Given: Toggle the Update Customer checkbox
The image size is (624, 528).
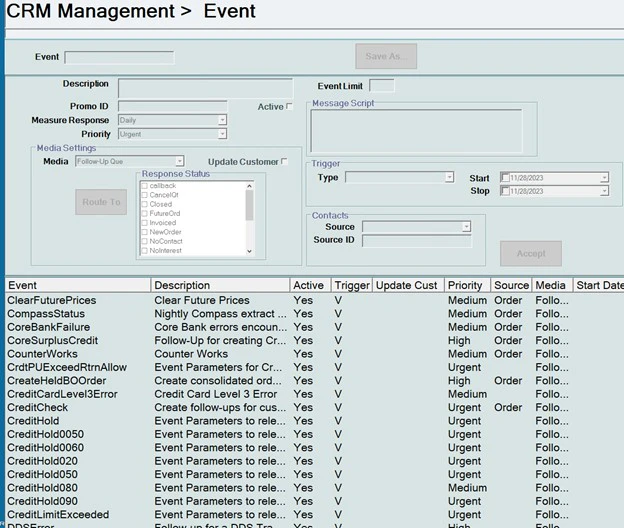Looking at the screenshot, I should 284,161.
